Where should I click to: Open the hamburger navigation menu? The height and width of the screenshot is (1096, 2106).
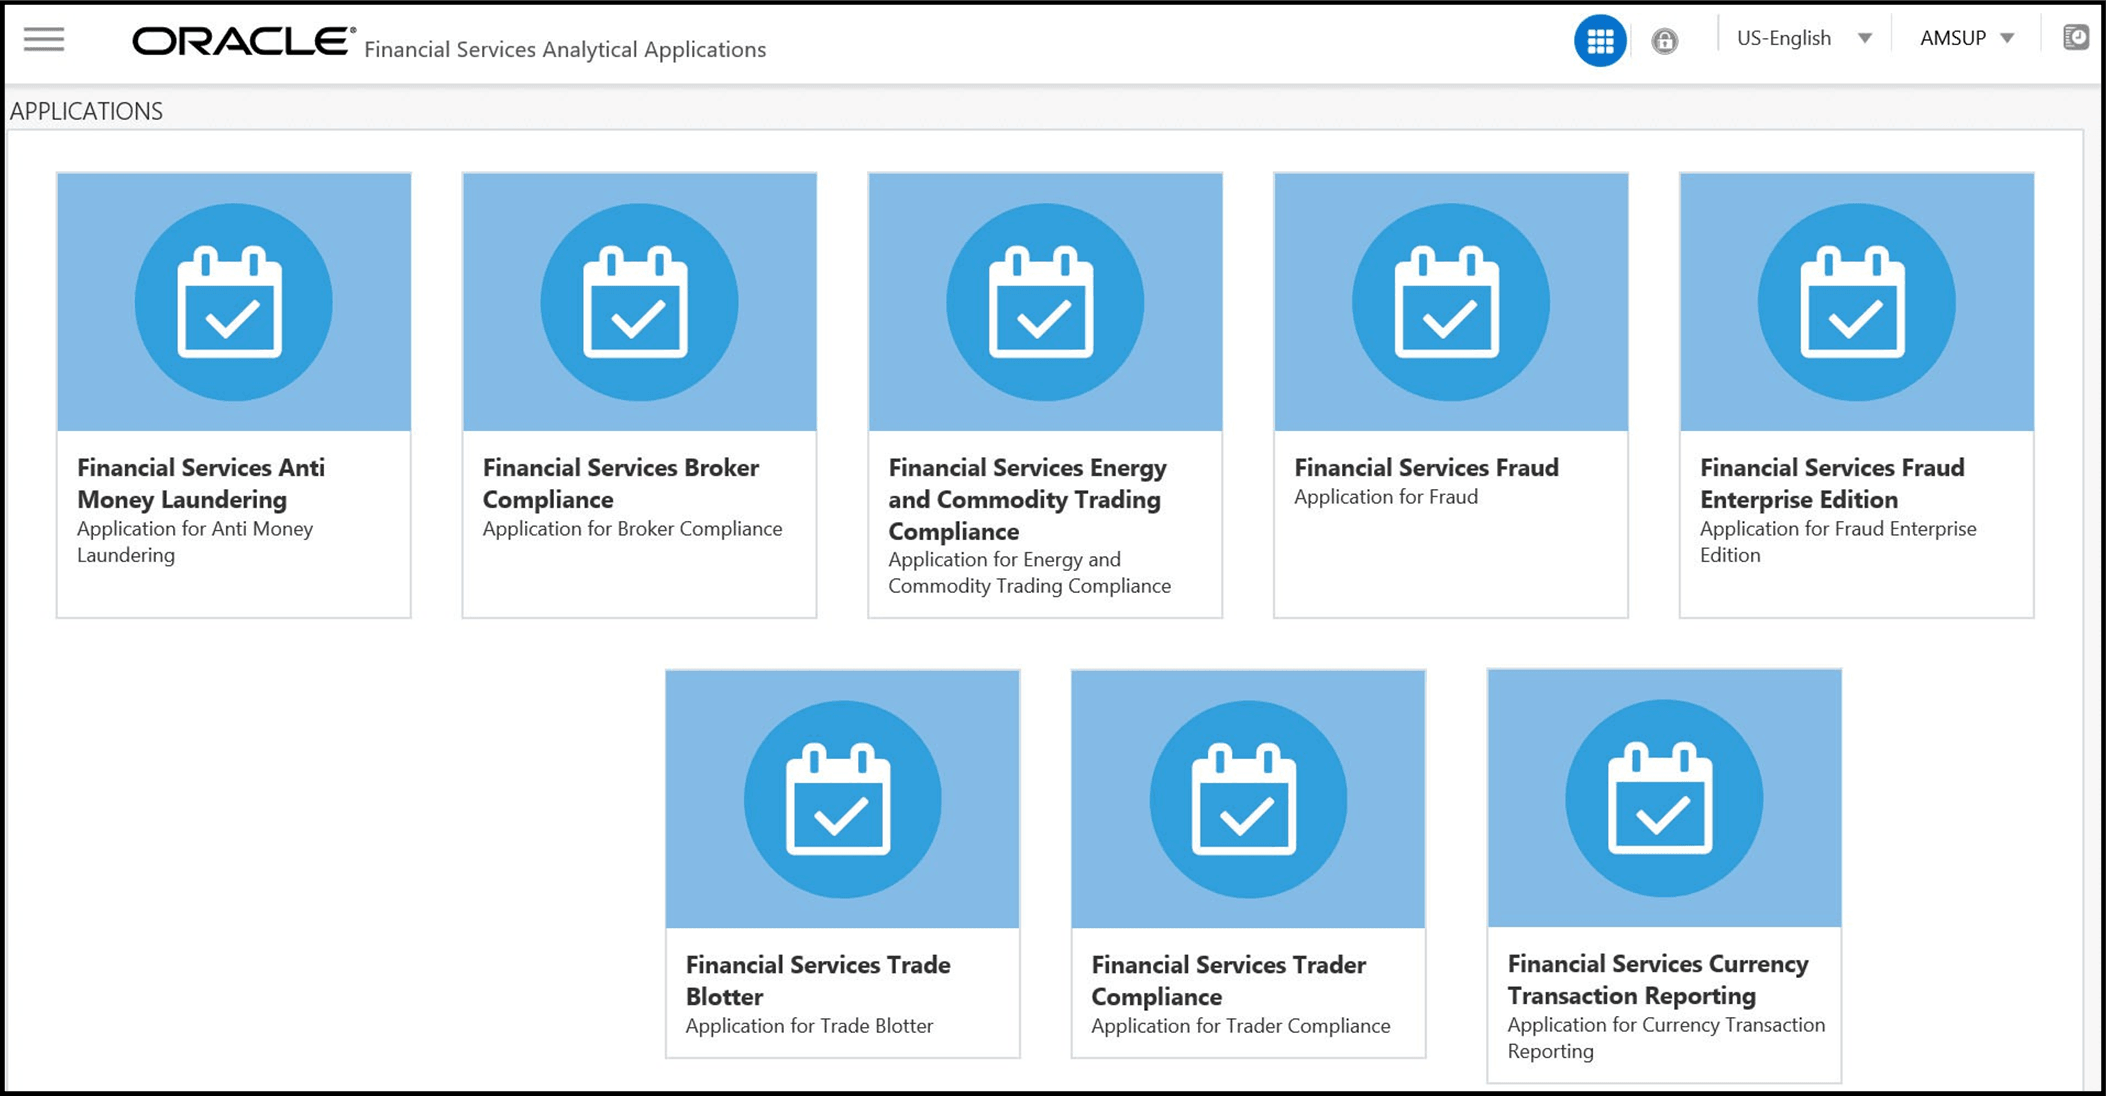pos(44,40)
